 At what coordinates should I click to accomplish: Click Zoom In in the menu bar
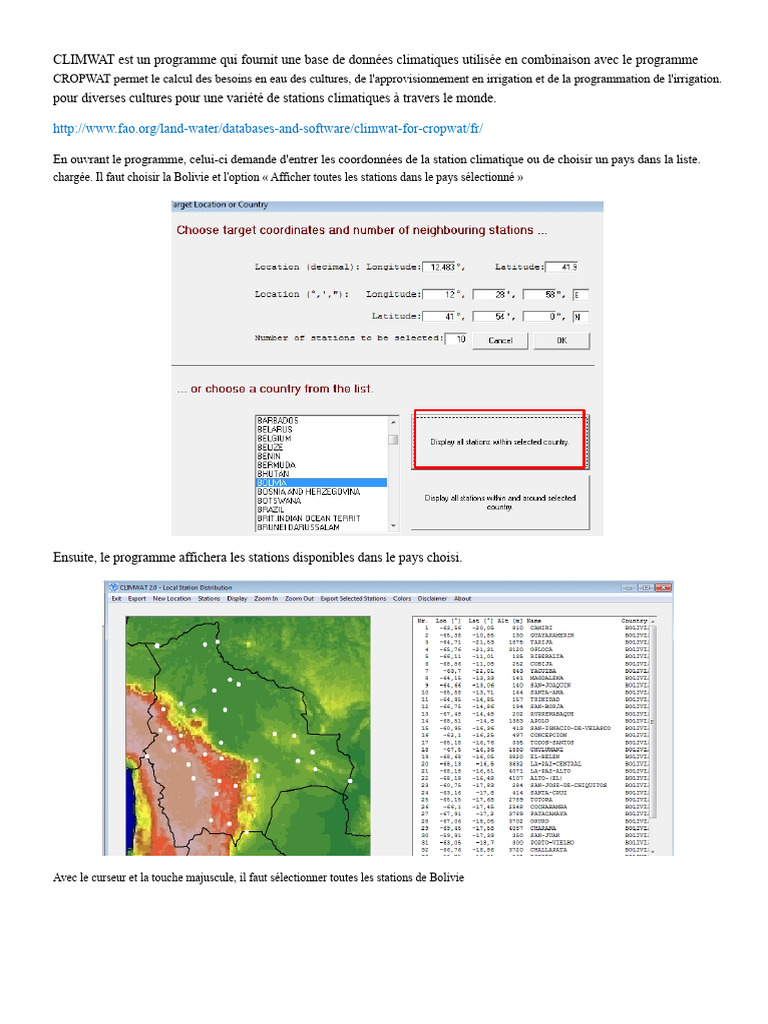[266, 599]
